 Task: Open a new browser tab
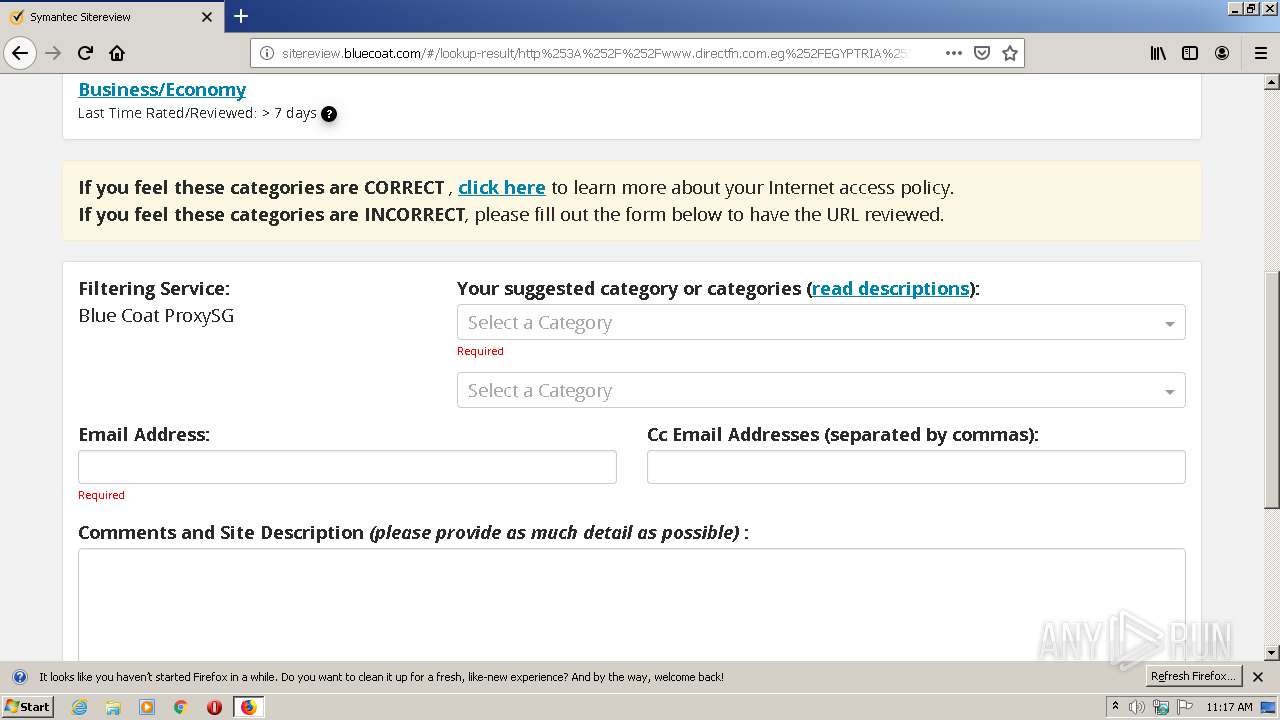241,16
